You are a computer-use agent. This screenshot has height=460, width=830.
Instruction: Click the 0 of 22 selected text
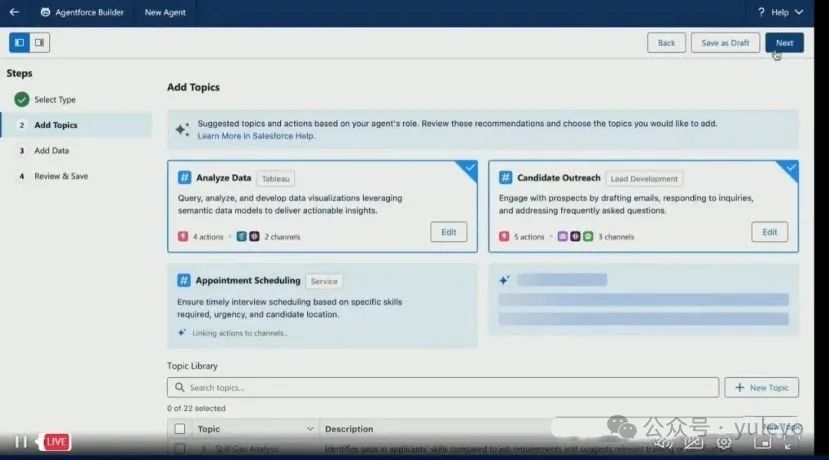(x=196, y=408)
